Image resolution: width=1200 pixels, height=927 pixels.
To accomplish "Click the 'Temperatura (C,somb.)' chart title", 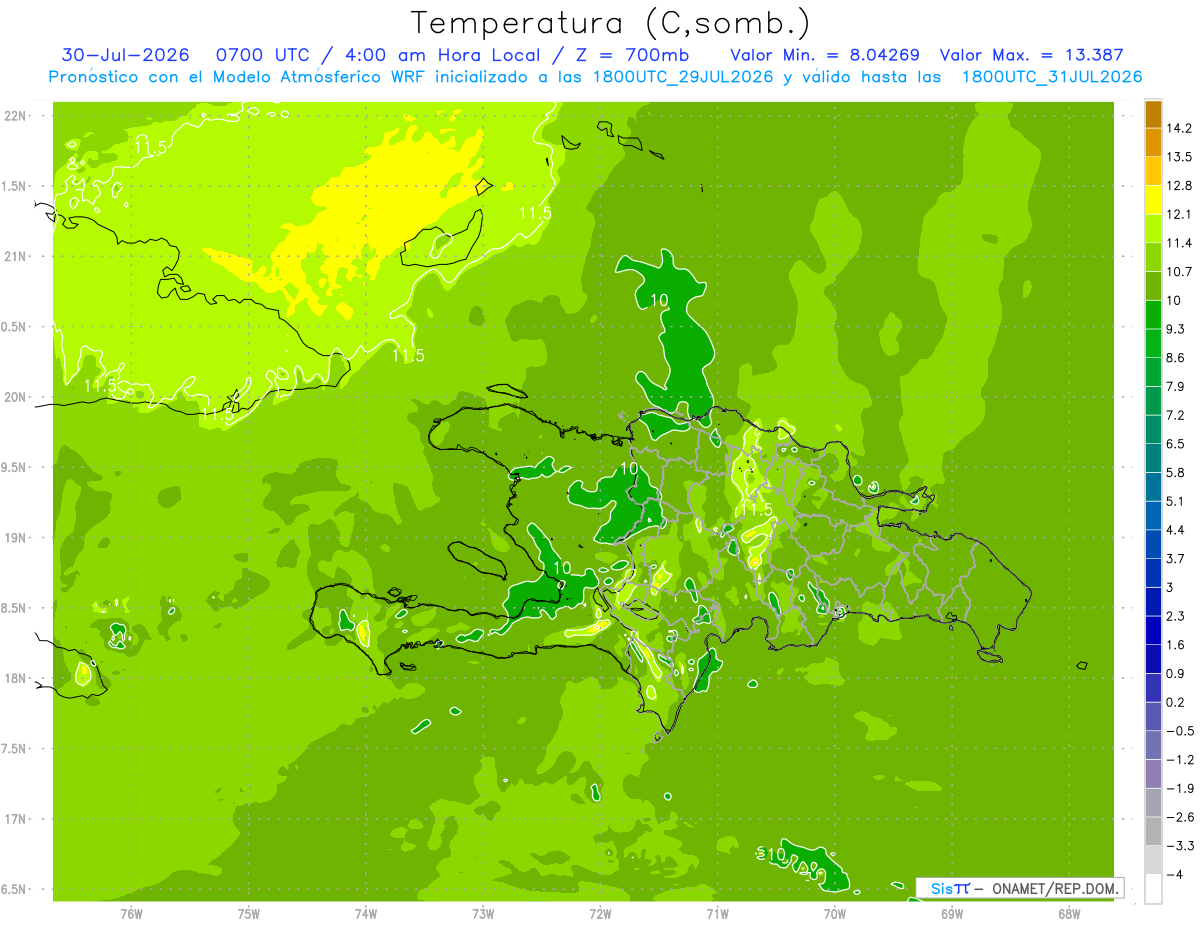I will coord(611,22).
